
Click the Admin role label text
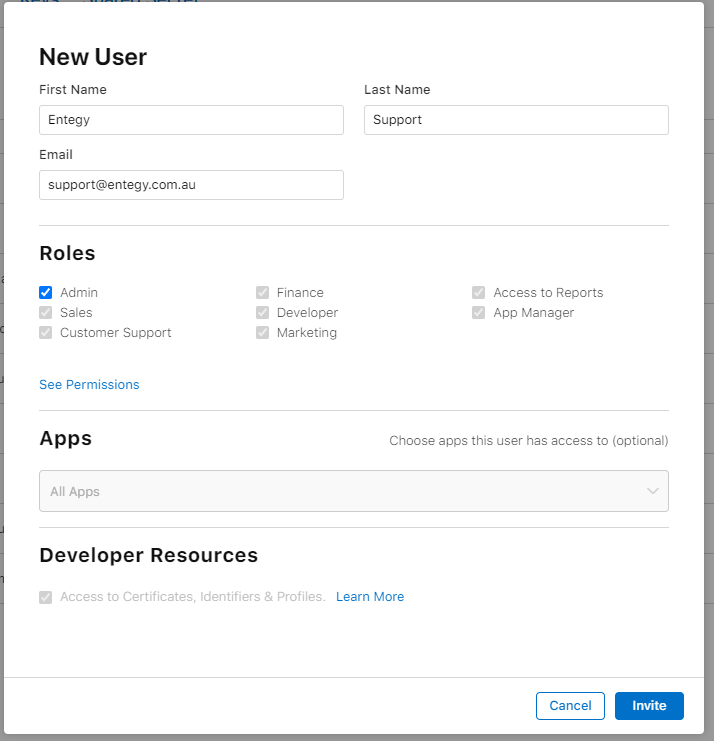tap(79, 293)
